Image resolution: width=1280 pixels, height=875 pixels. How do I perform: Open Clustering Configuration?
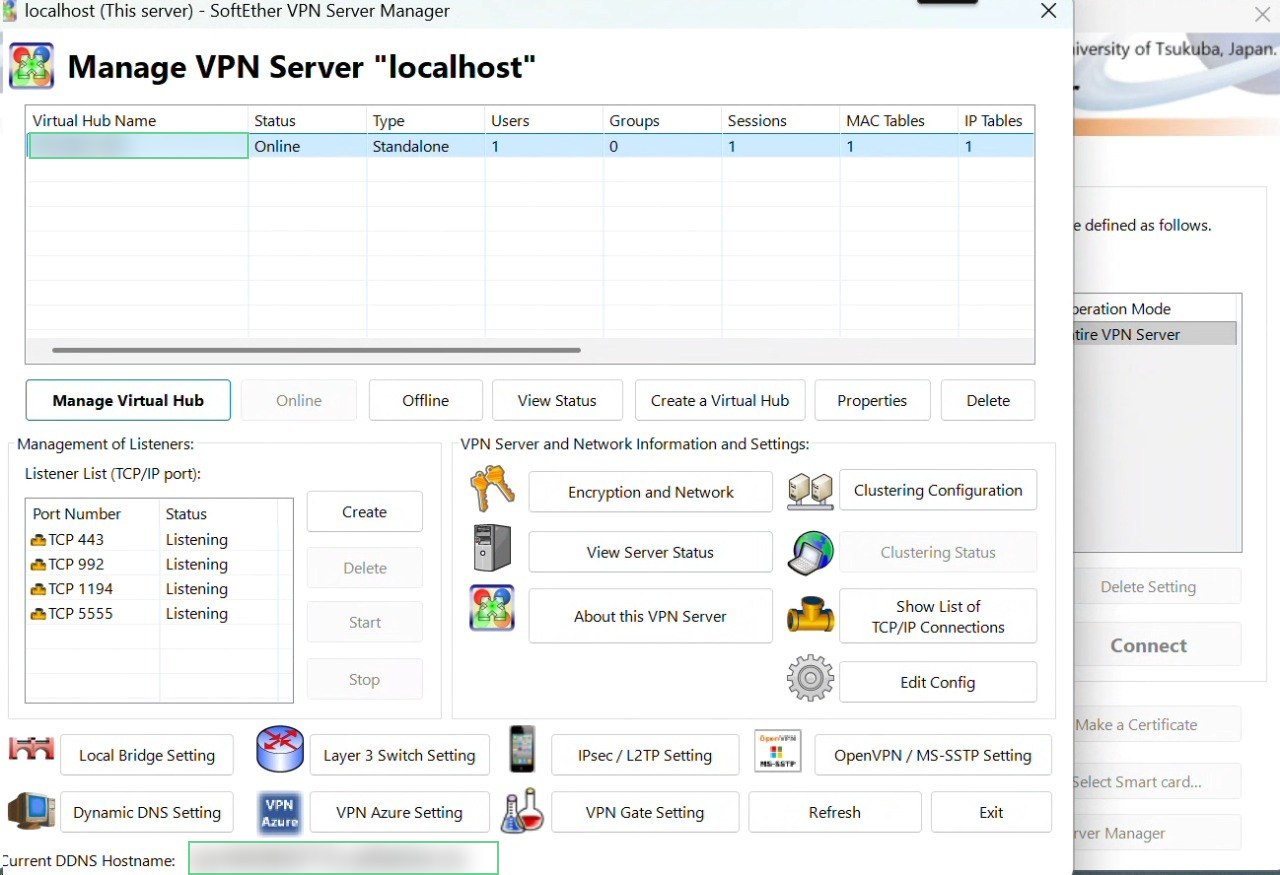pyautogui.click(x=938, y=490)
